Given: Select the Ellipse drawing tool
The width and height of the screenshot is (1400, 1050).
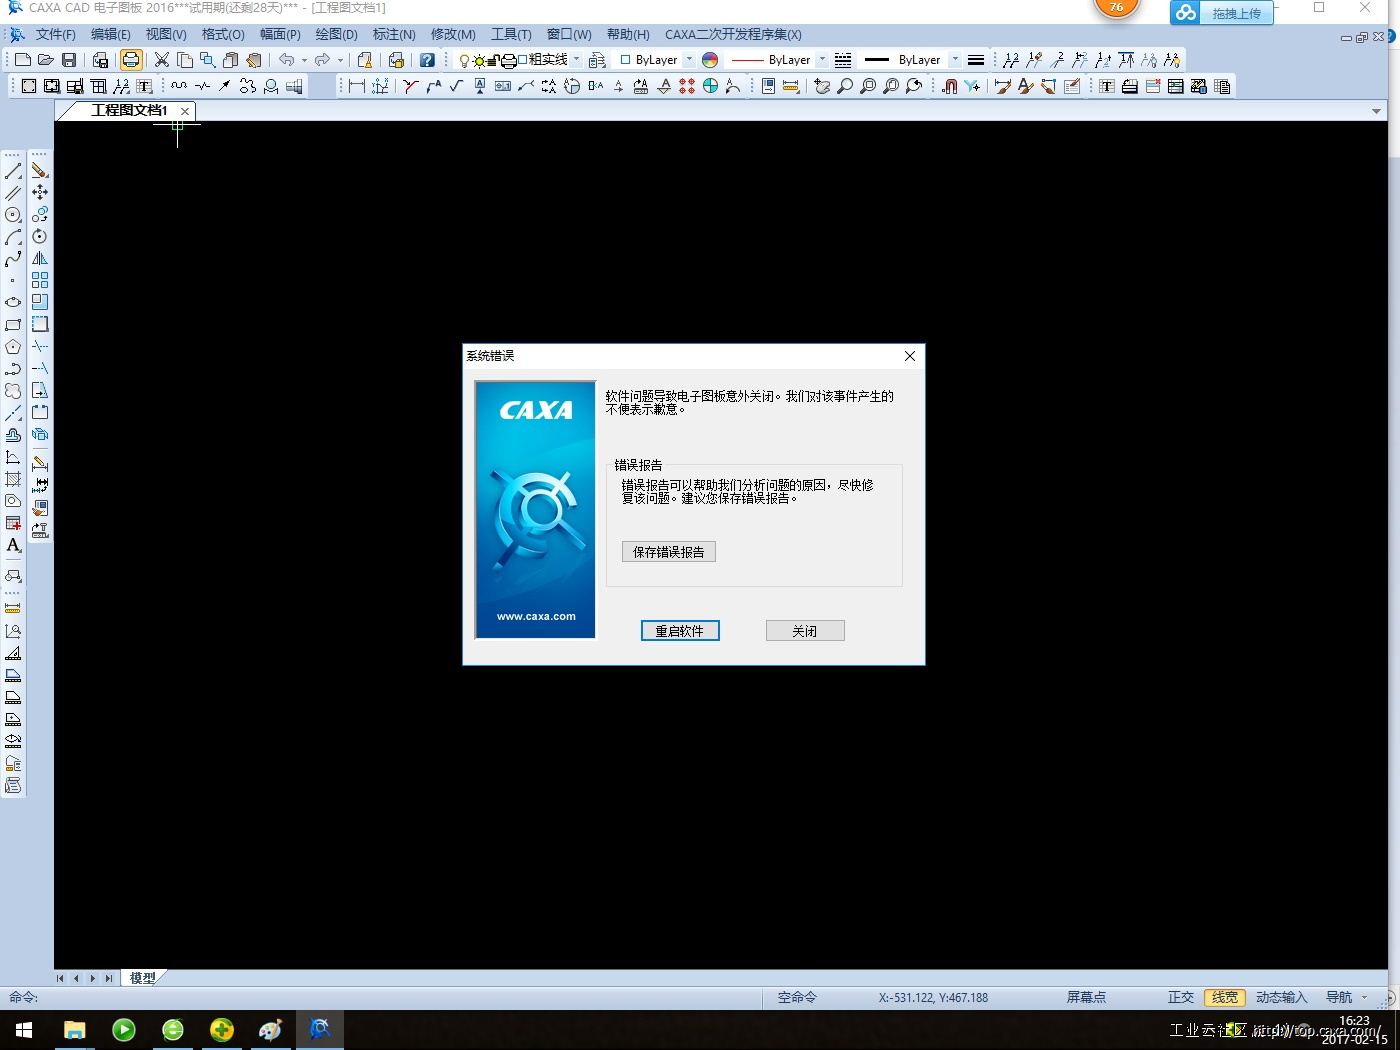Looking at the screenshot, I should coord(13,302).
